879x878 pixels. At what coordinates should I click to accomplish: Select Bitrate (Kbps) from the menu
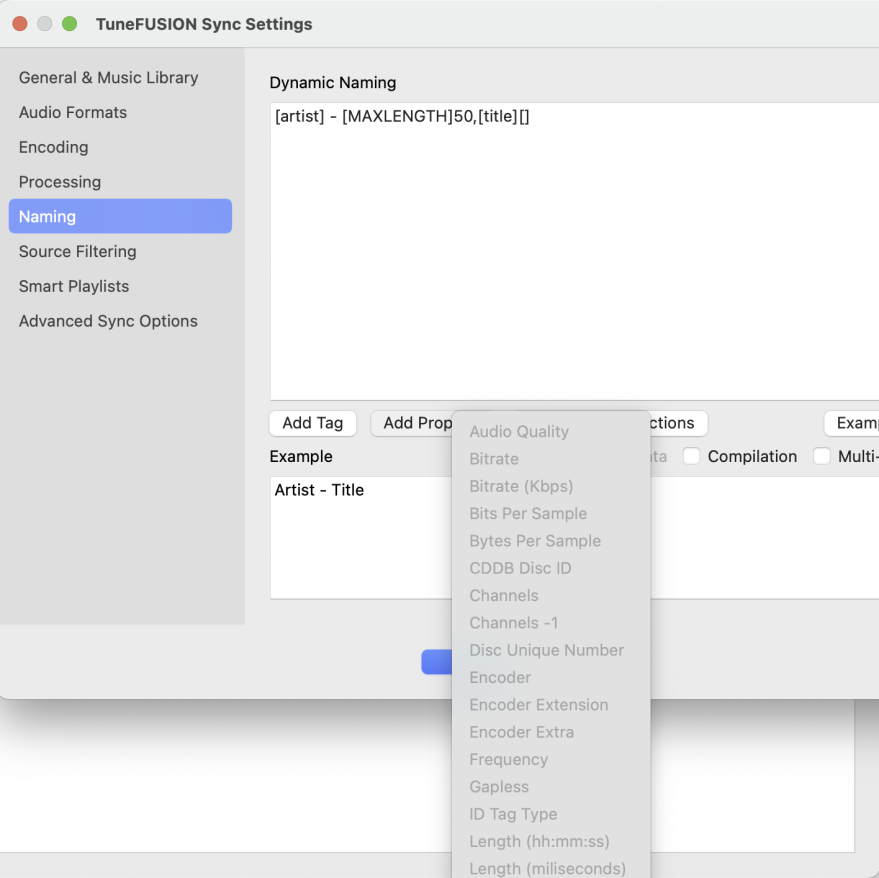point(551,486)
